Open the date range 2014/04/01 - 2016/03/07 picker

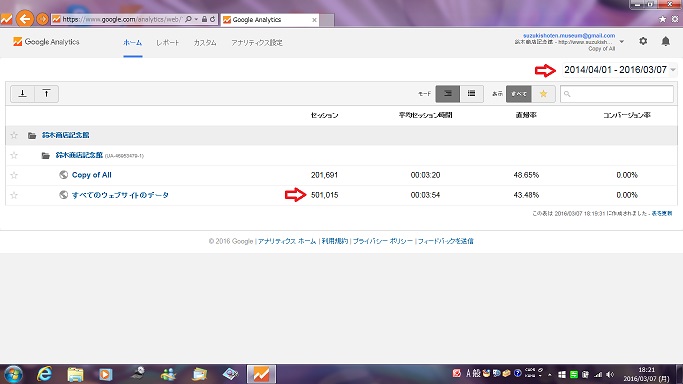click(x=619, y=70)
